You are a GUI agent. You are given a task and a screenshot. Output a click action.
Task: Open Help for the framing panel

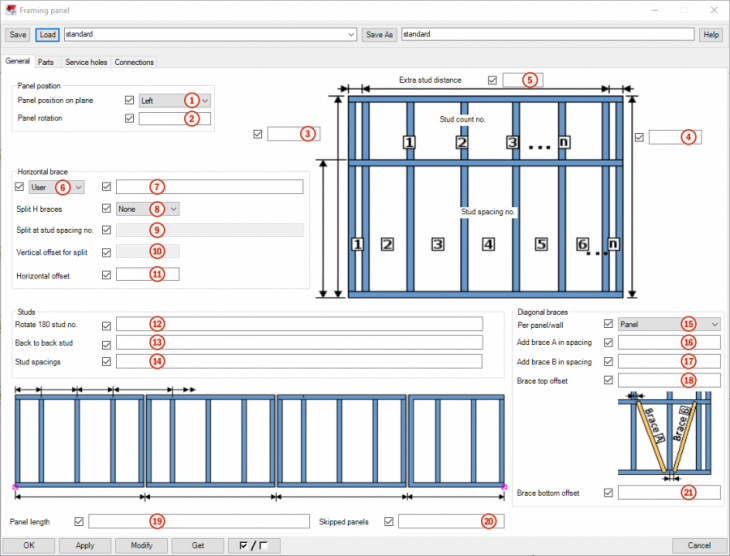710,34
